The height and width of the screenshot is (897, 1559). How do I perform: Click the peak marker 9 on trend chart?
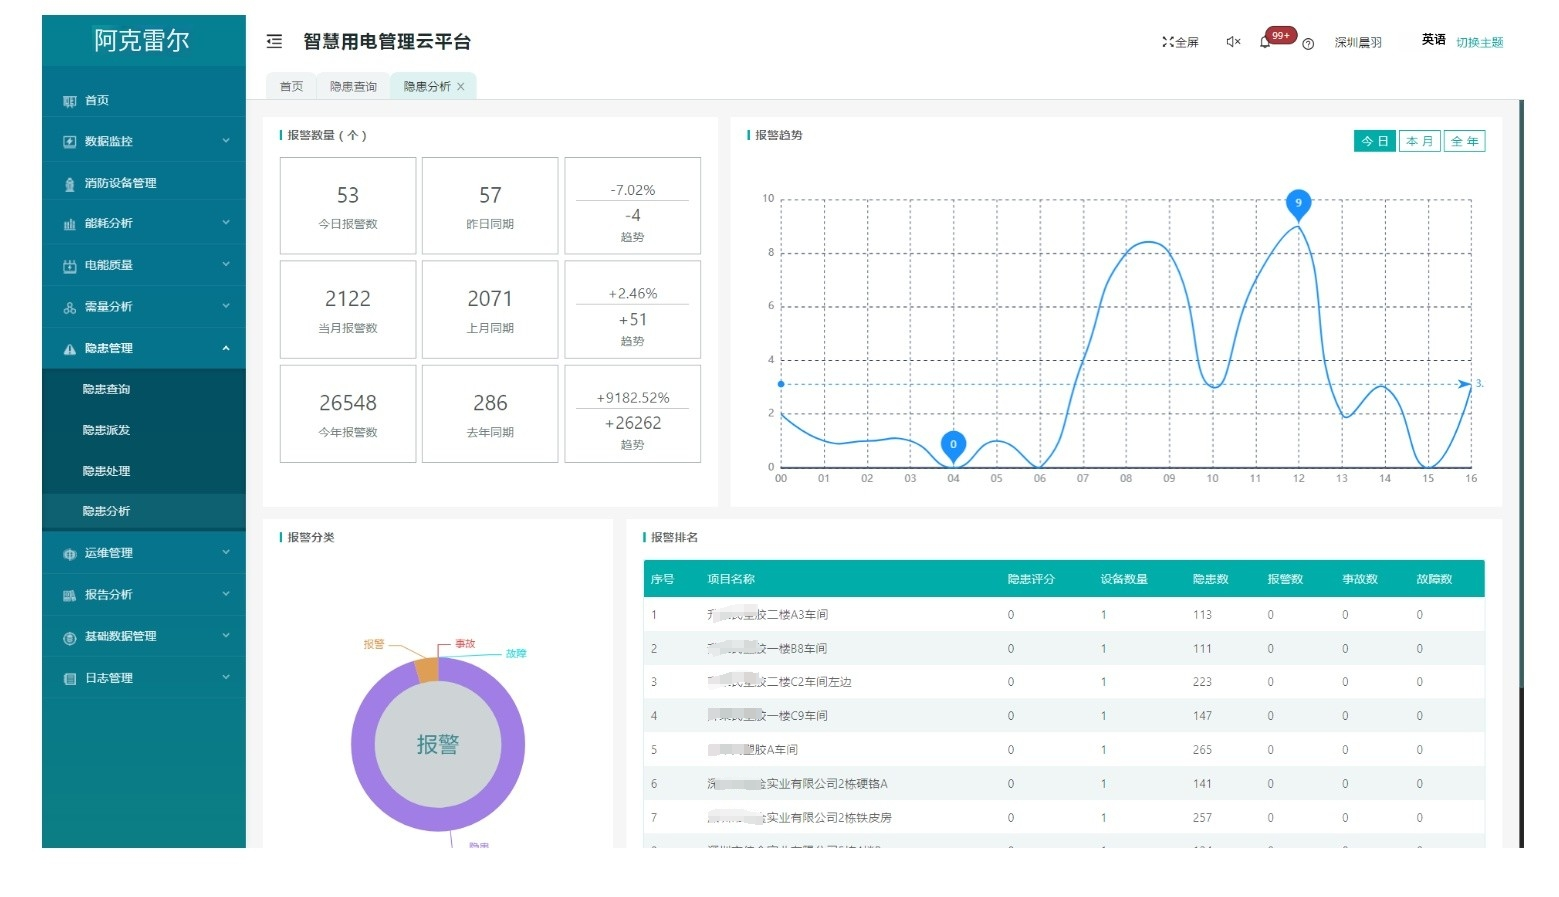coord(1298,204)
